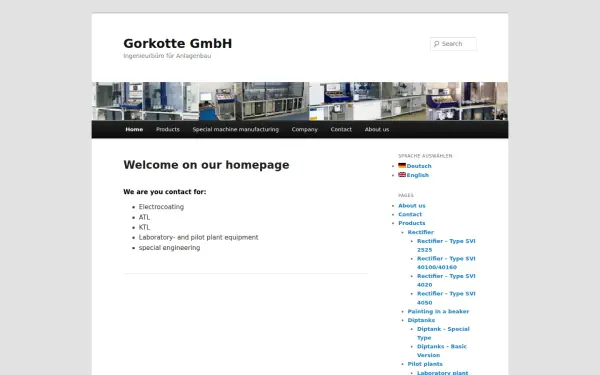Open Rectifier – Type SVI 4020
The image size is (600, 375).
pyautogui.click(x=446, y=280)
